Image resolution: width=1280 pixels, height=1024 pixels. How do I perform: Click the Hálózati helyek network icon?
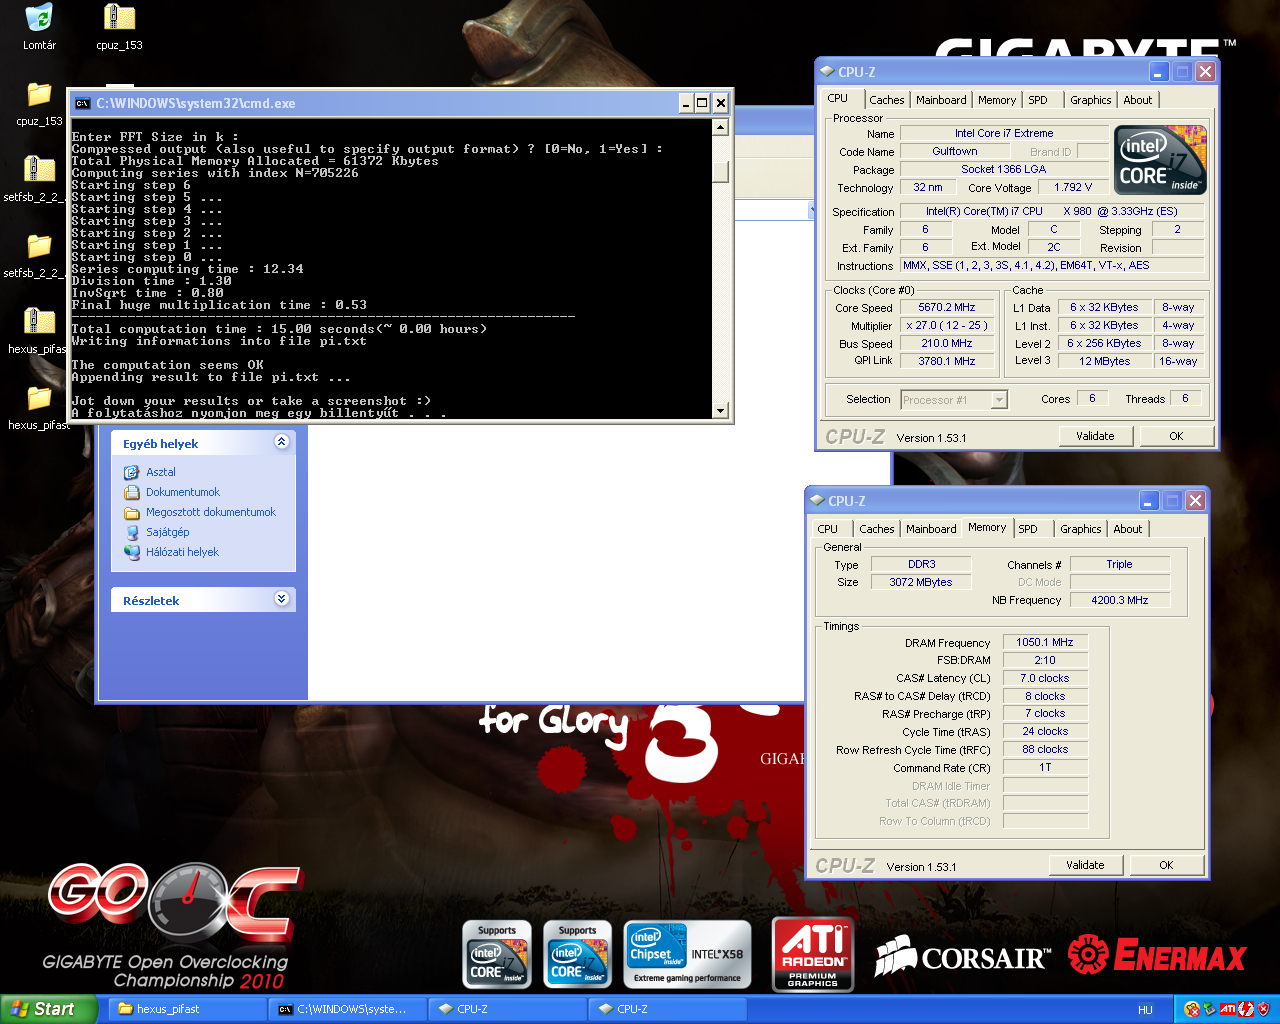coord(131,552)
